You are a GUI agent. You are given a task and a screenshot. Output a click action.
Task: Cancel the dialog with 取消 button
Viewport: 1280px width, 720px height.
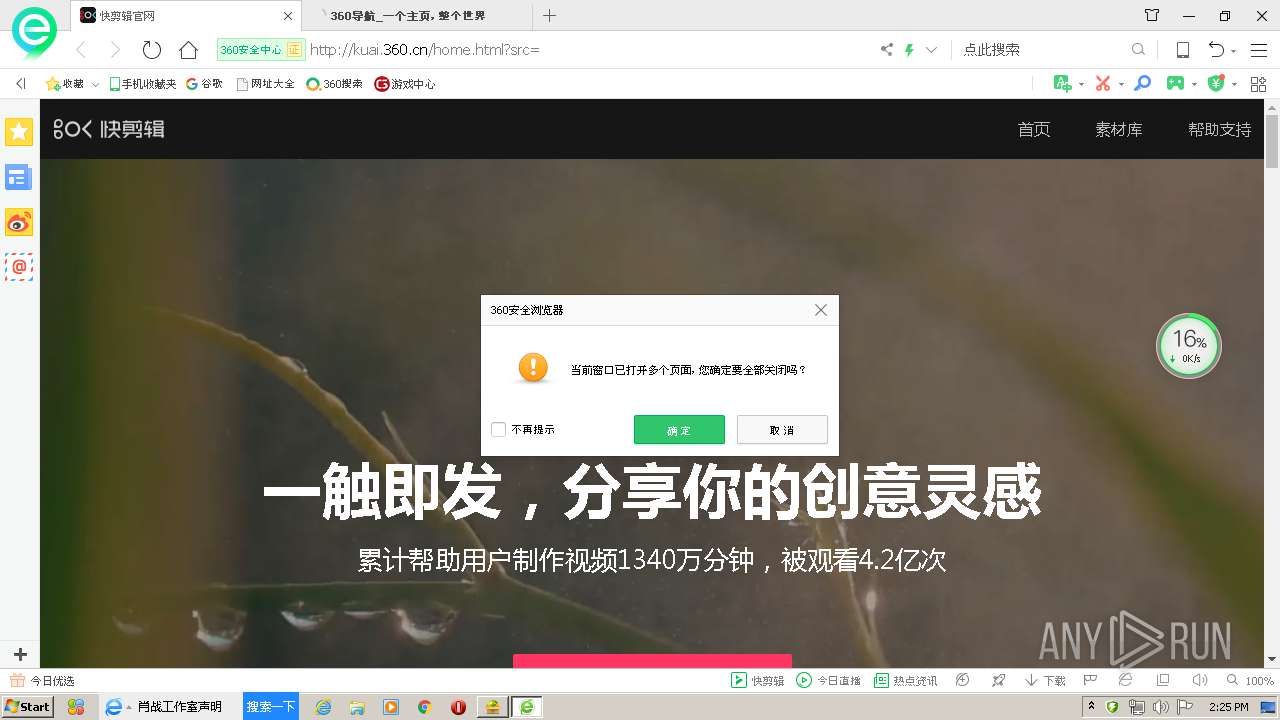782,429
